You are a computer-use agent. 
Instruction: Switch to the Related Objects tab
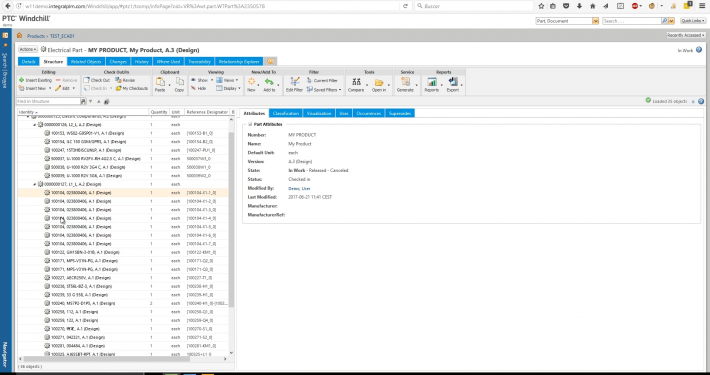86,62
